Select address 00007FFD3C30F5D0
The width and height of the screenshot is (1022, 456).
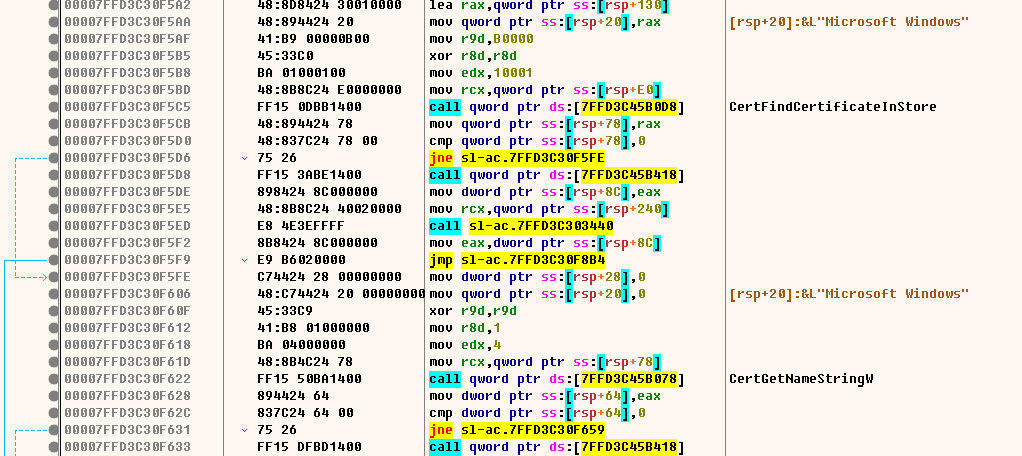point(127,141)
